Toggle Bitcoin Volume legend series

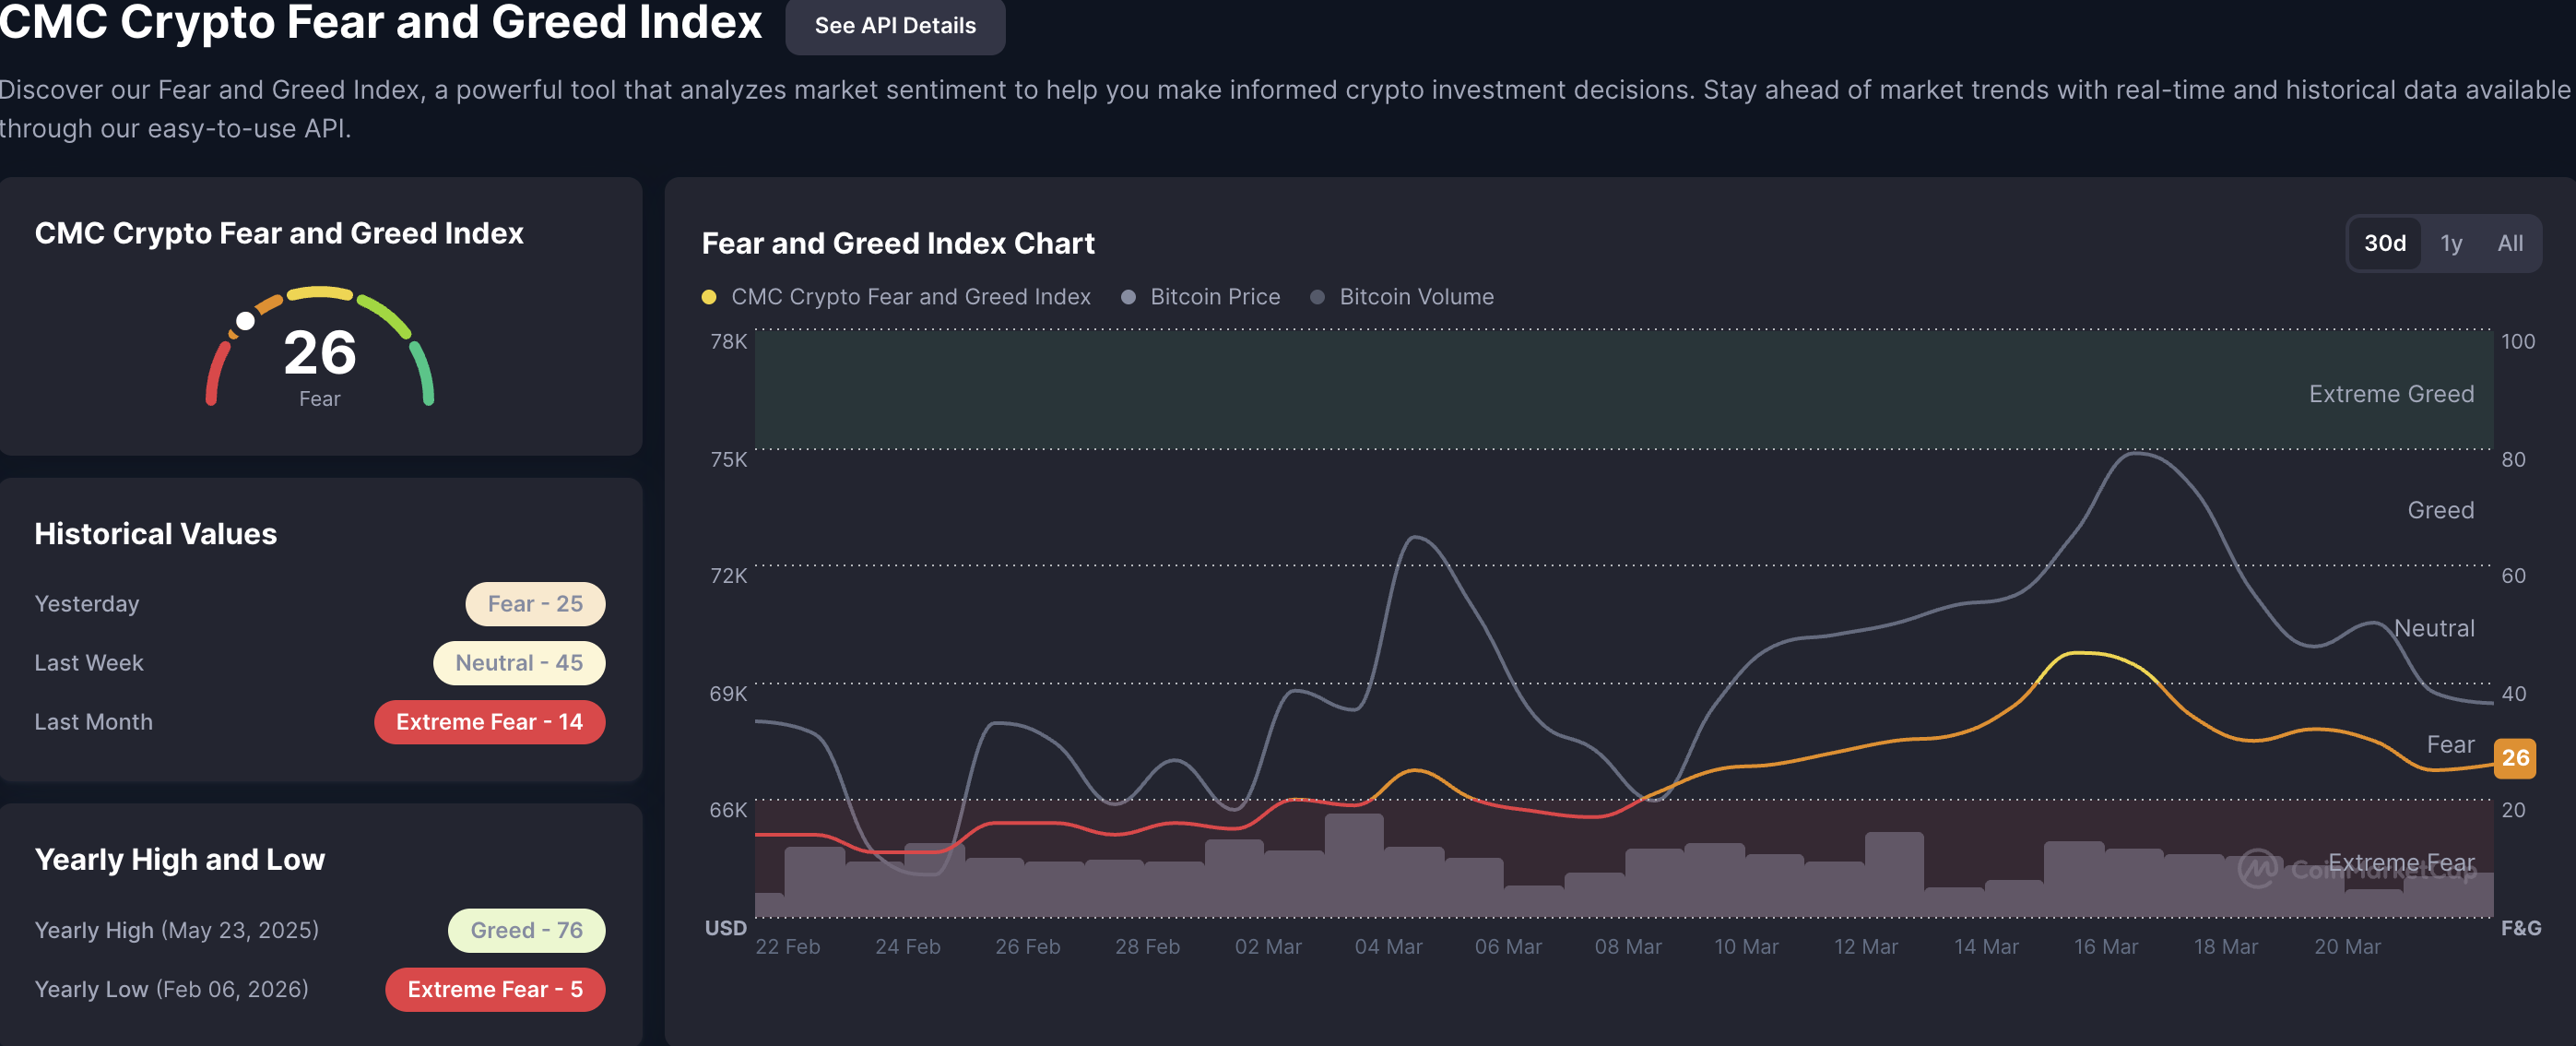point(1415,297)
